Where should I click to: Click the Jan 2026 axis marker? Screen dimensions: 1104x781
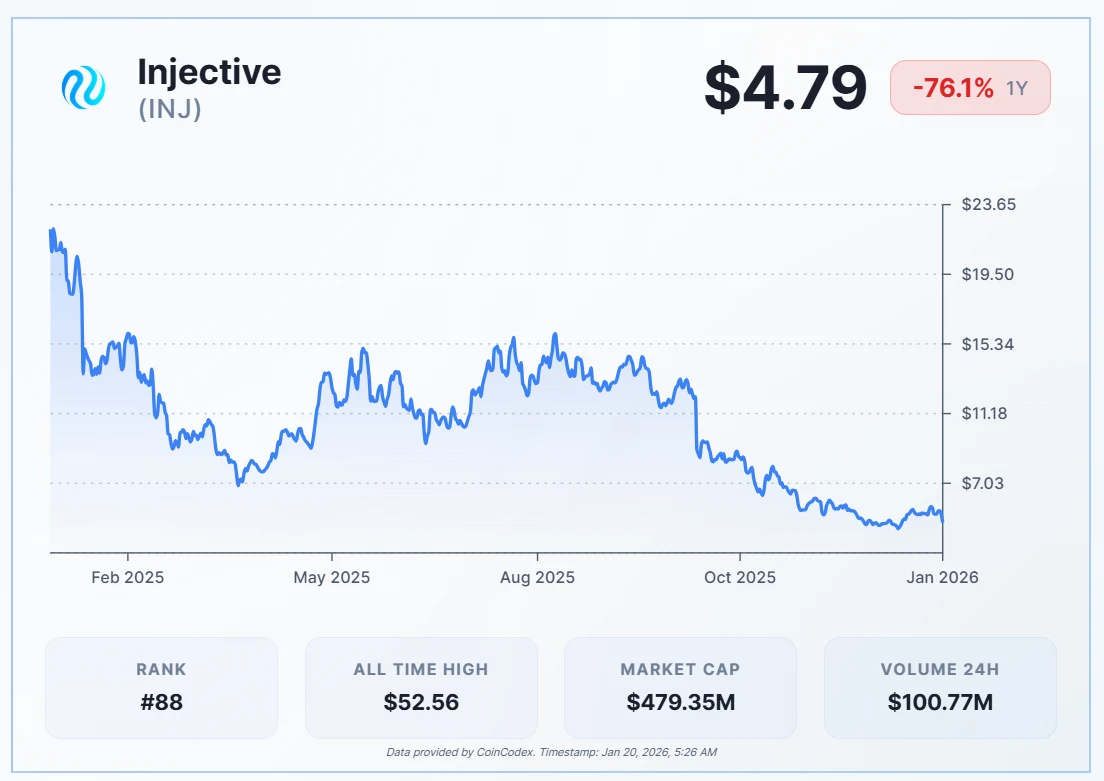pyautogui.click(x=942, y=577)
